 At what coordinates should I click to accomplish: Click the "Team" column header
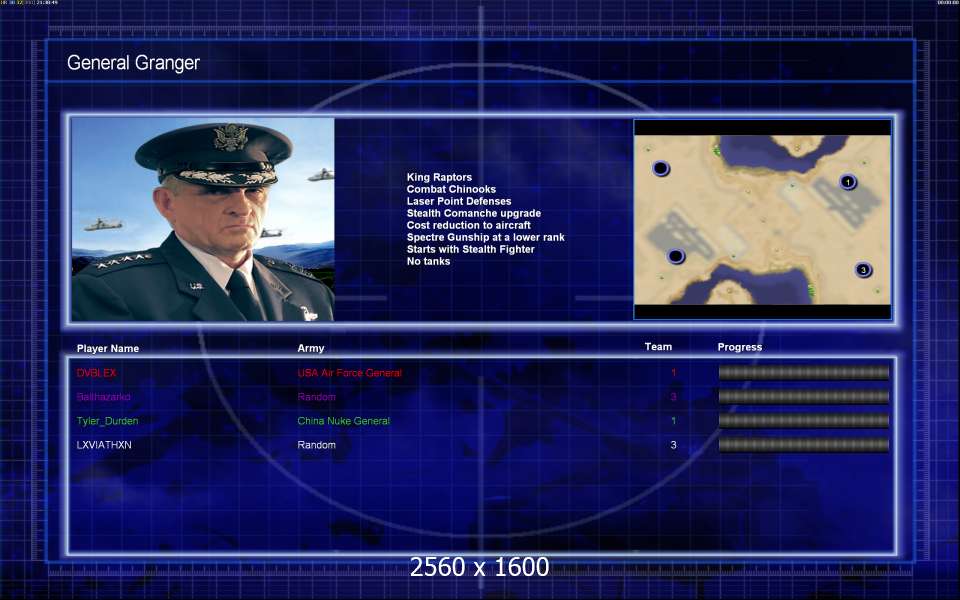(x=658, y=347)
